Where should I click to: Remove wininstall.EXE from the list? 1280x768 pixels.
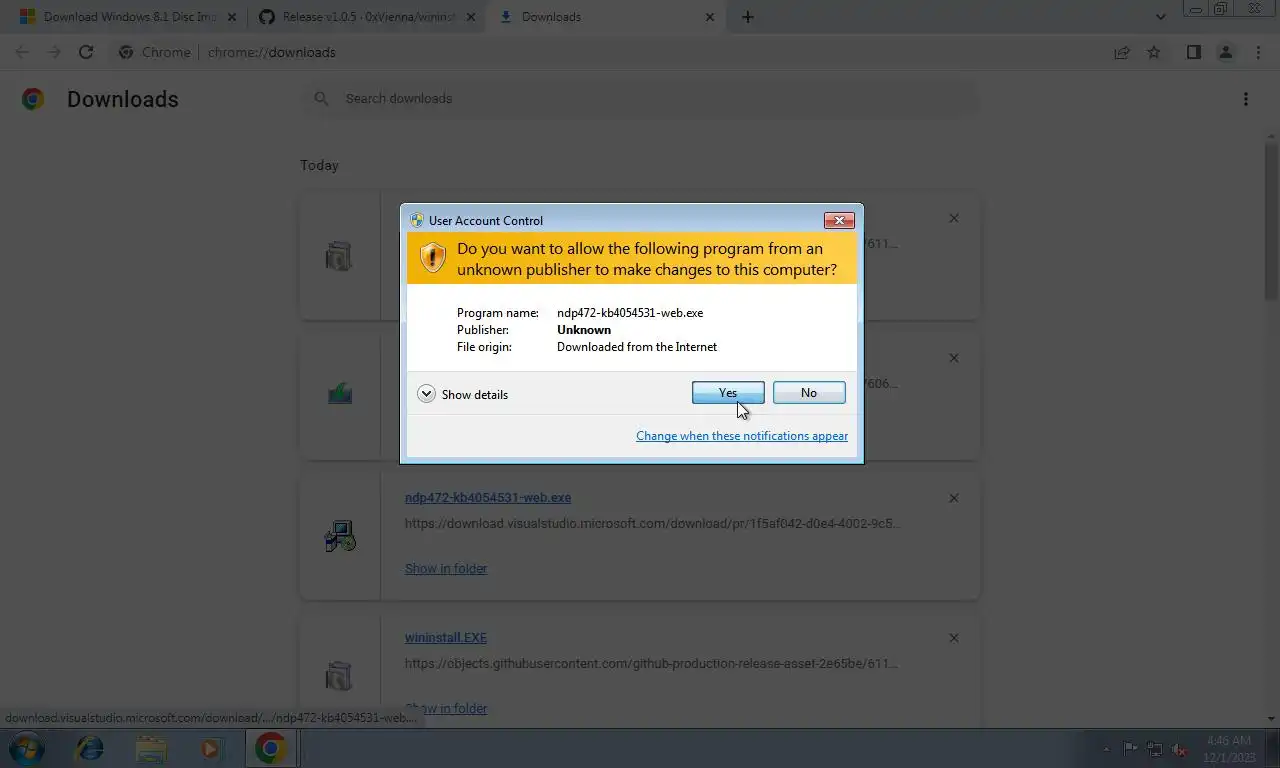tap(954, 638)
